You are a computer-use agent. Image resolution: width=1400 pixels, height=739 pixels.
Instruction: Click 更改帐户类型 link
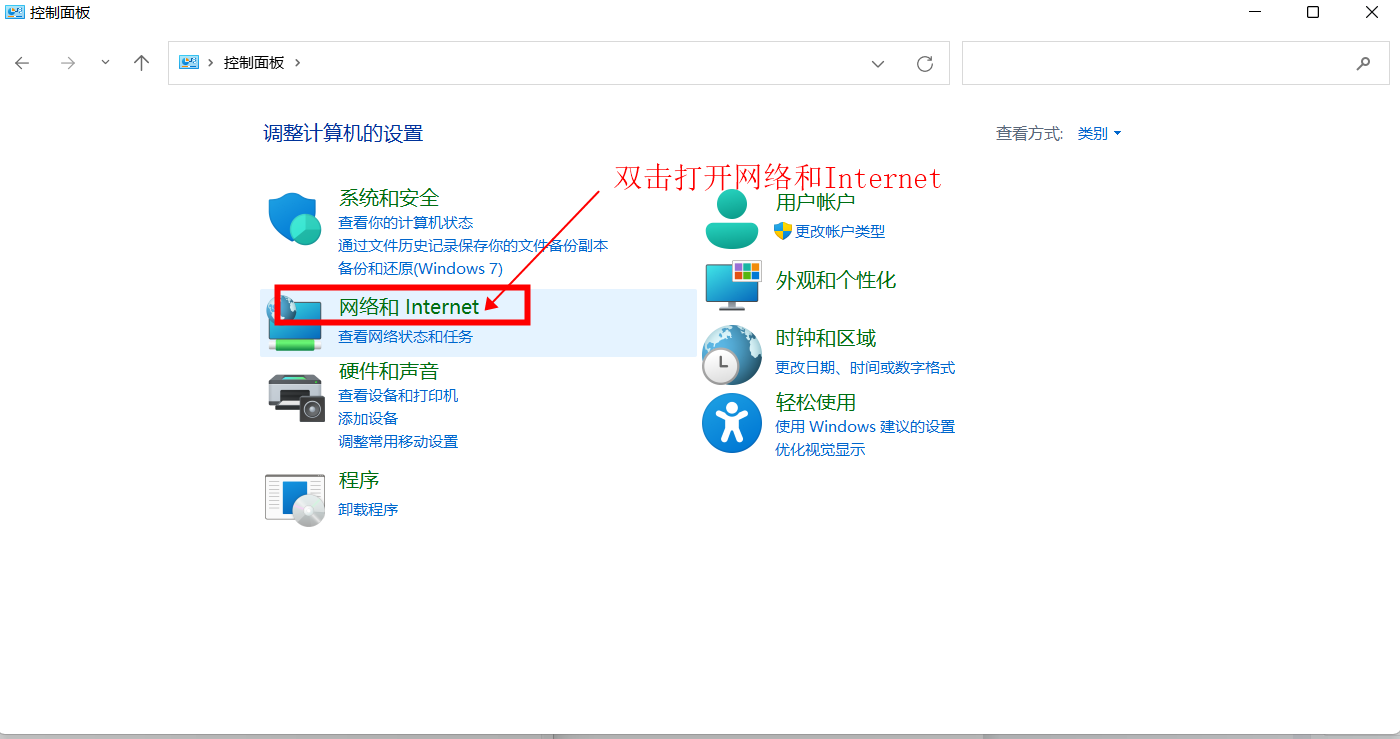point(839,232)
